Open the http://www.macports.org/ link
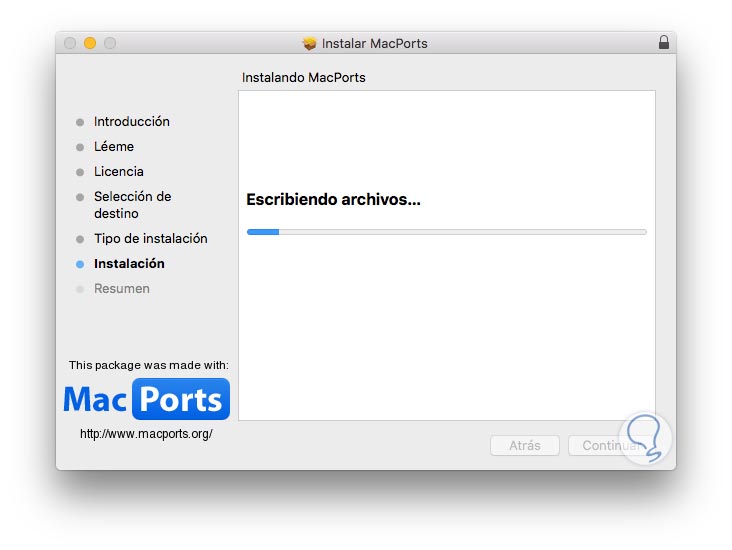732x550 pixels. 146,434
